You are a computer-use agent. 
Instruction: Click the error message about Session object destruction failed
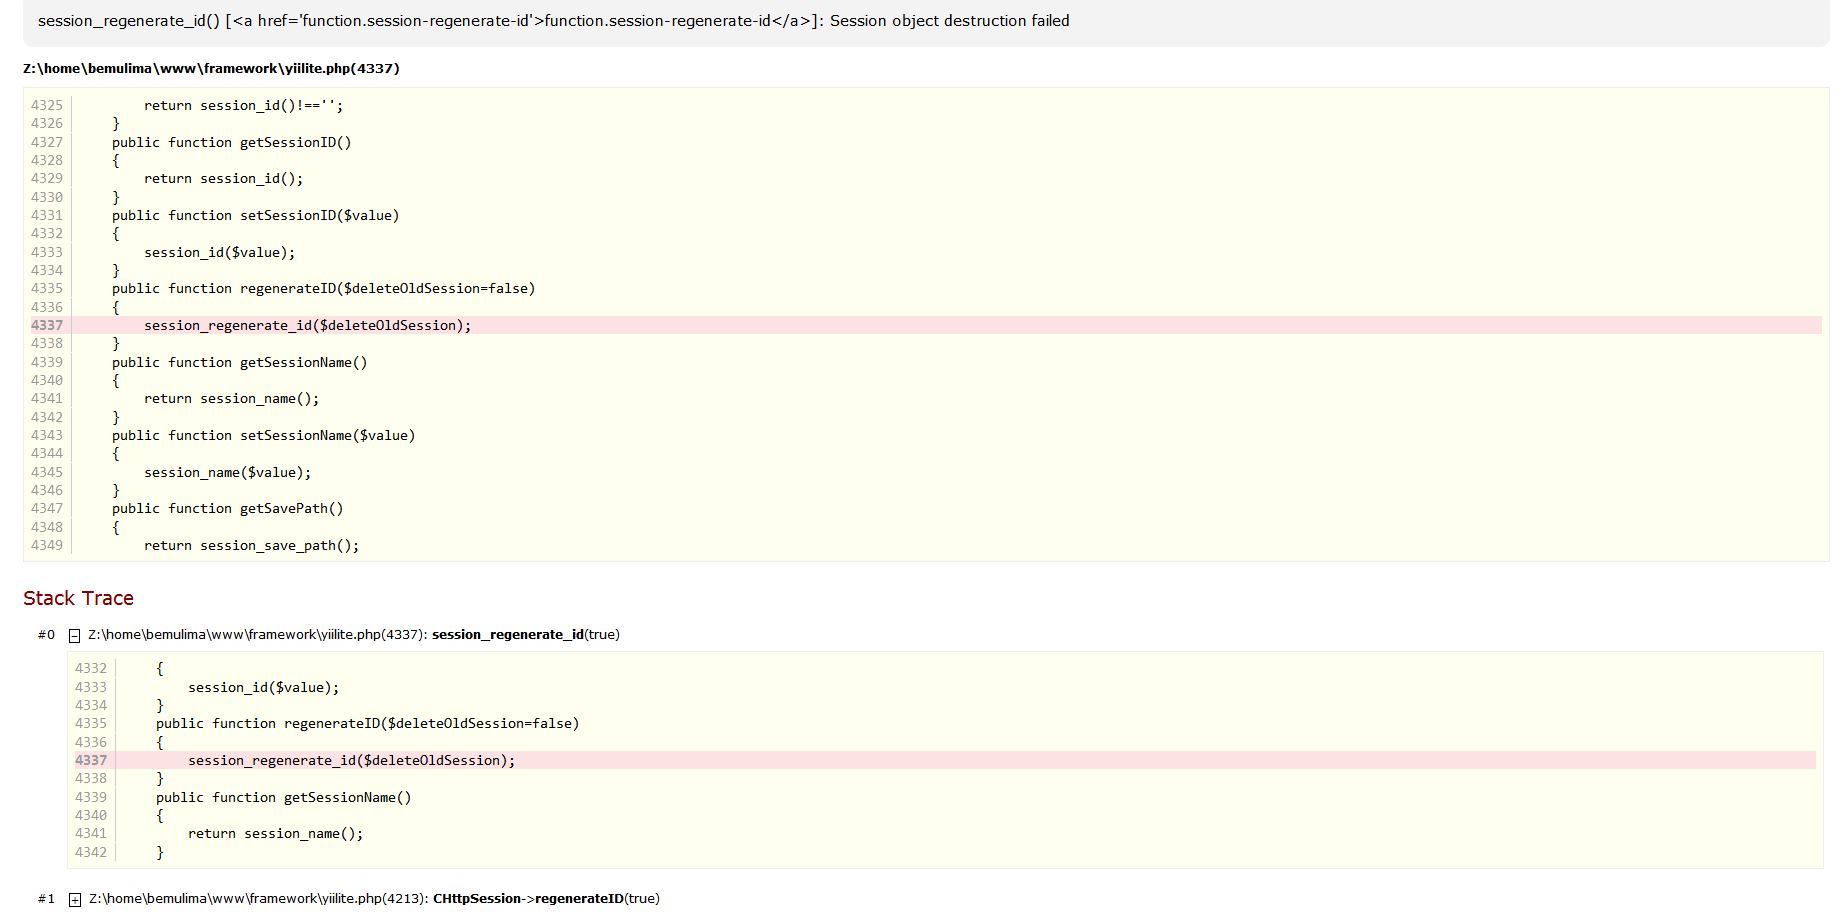click(553, 21)
